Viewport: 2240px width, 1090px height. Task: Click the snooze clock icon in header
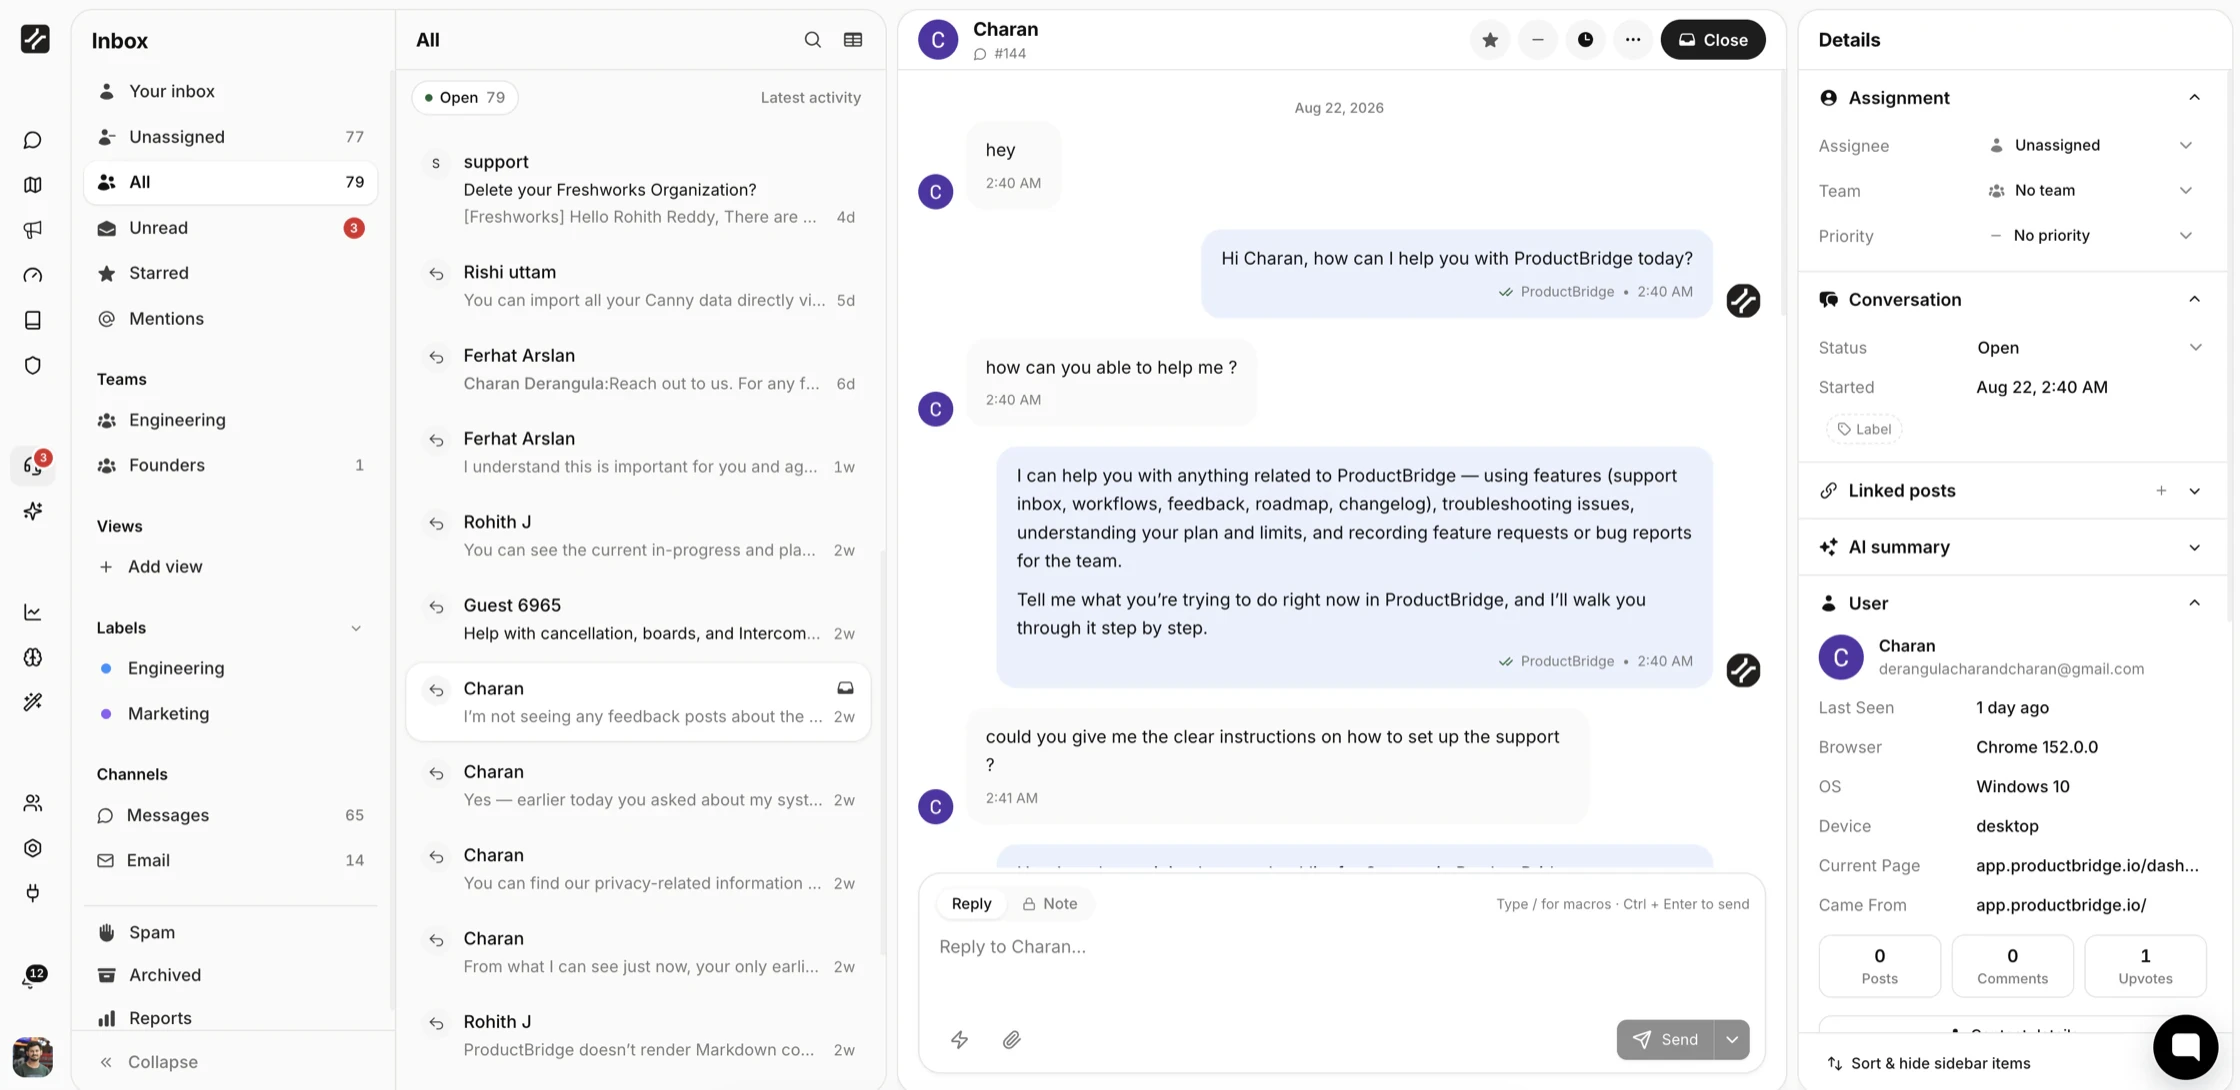pyautogui.click(x=1586, y=40)
